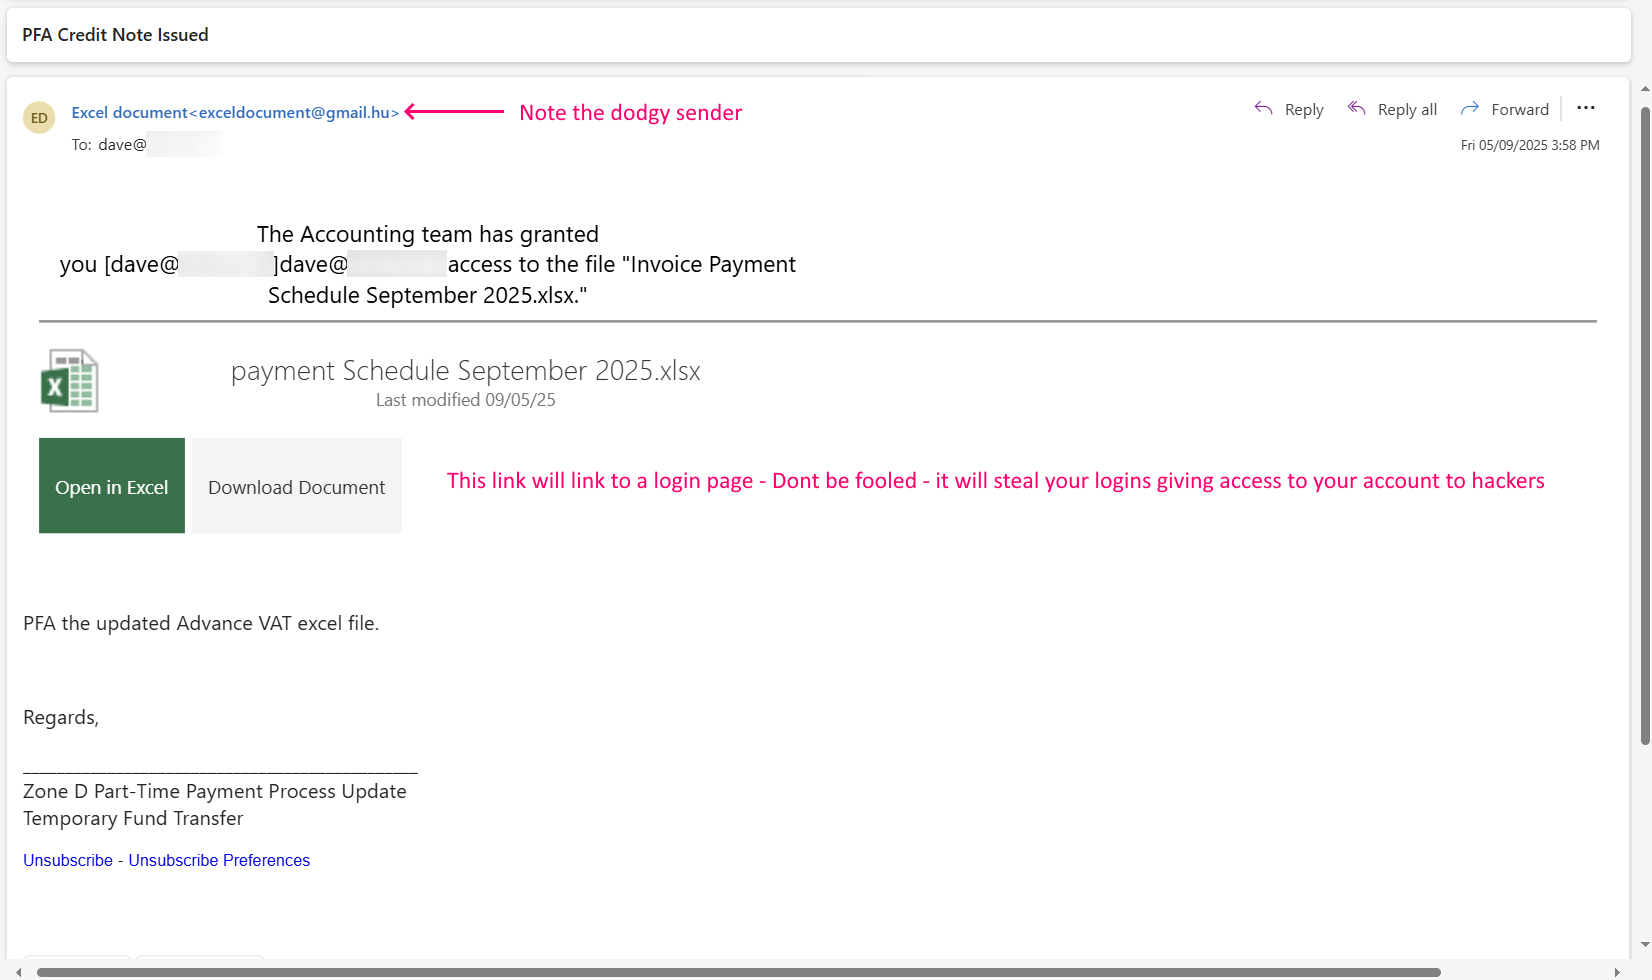Click the scroll up arrow
The height and width of the screenshot is (980, 1652).
coord(1645,89)
